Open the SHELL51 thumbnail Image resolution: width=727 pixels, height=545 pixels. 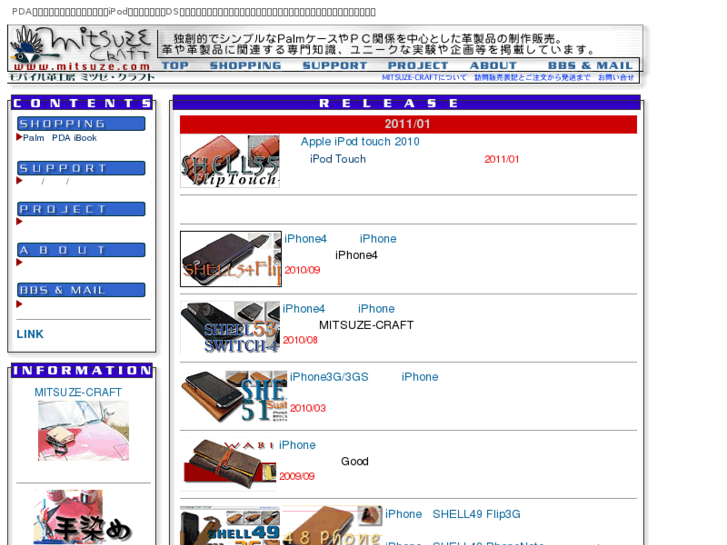[x=234, y=396]
